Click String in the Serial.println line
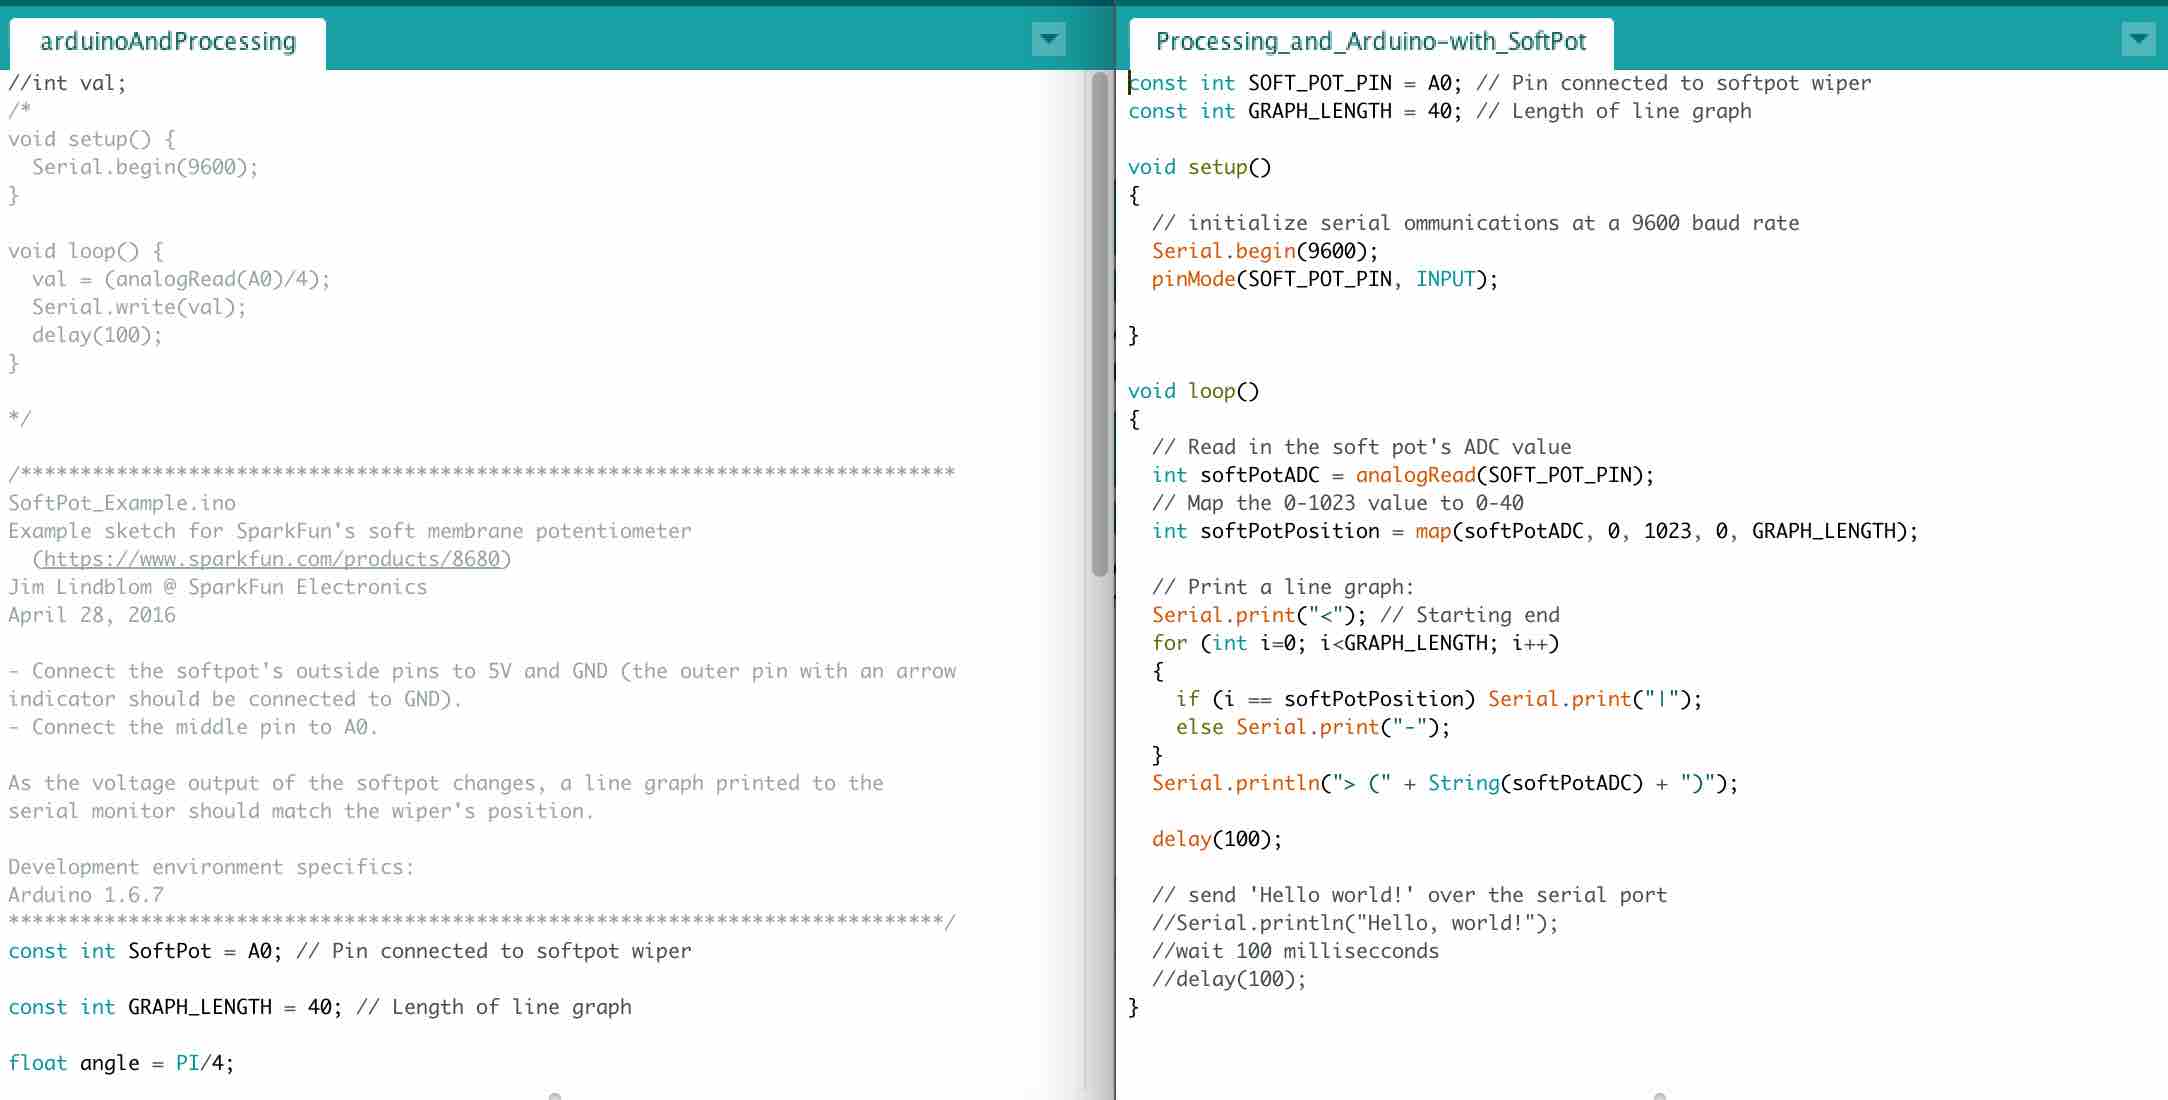Image resolution: width=2168 pixels, height=1100 pixels. coord(1463,783)
